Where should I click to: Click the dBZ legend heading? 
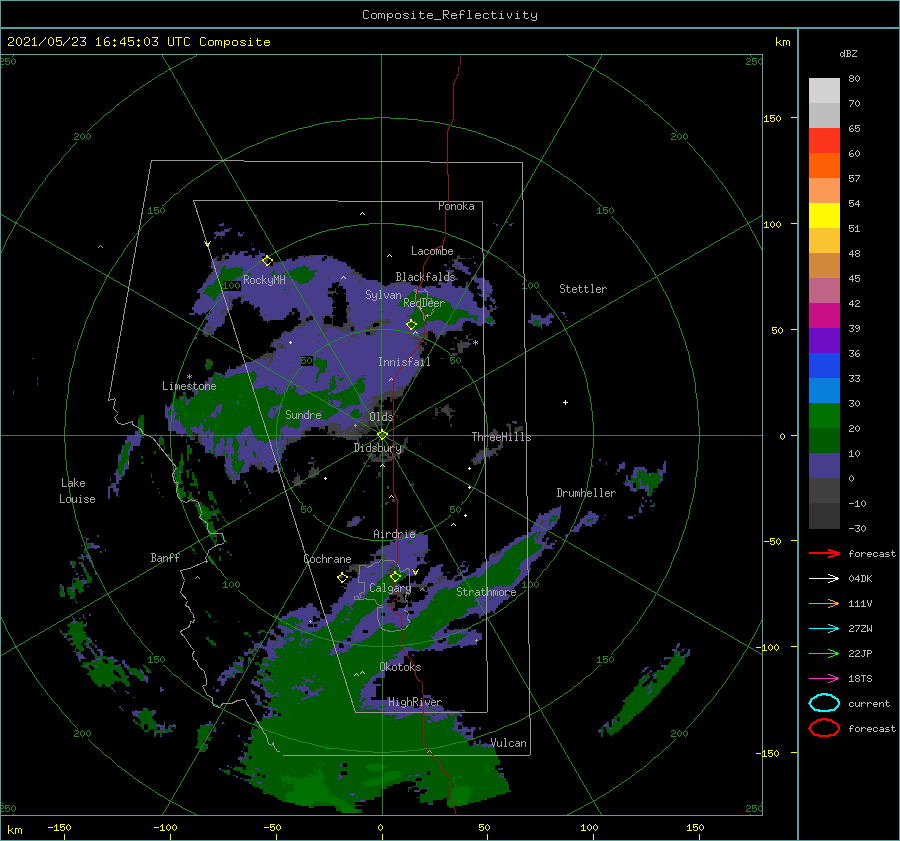pyautogui.click(x=848, y=53)
